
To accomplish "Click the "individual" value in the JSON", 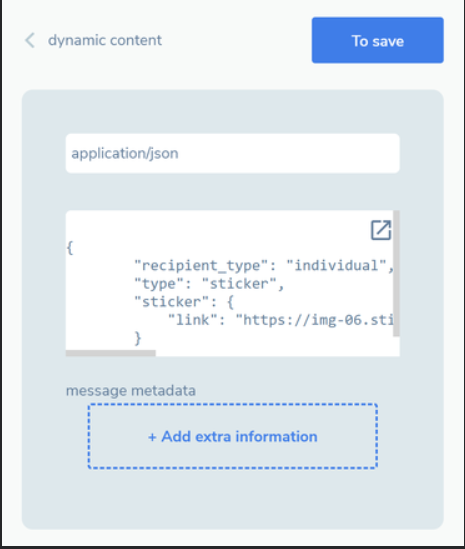I will click(336, 265).
